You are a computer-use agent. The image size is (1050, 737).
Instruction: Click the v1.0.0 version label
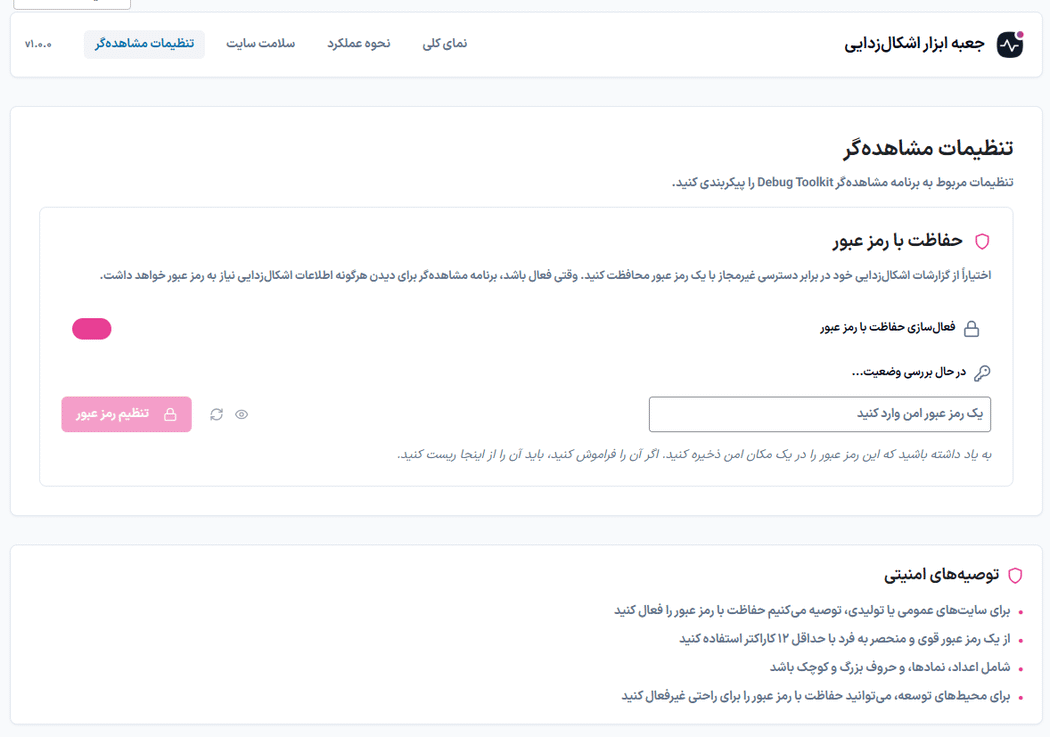(38, 44)
